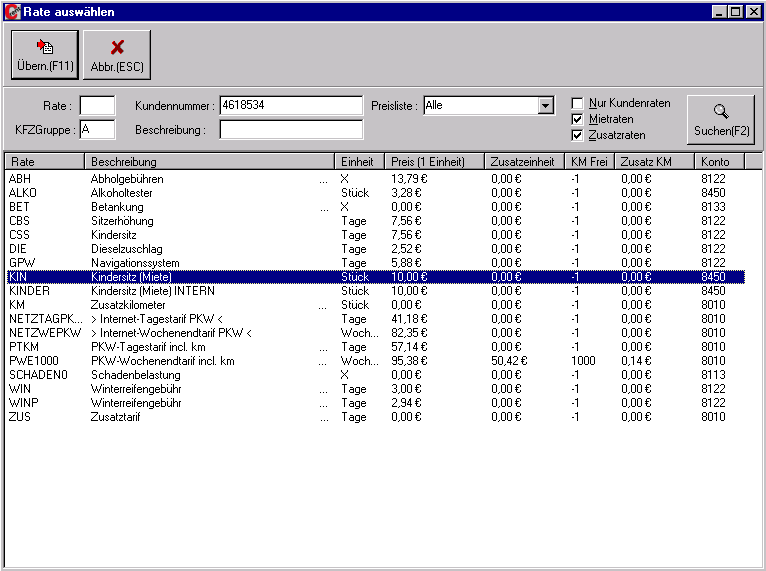
Task: Uncheck the Mietraten checkbox
Action: pos(577,119)
